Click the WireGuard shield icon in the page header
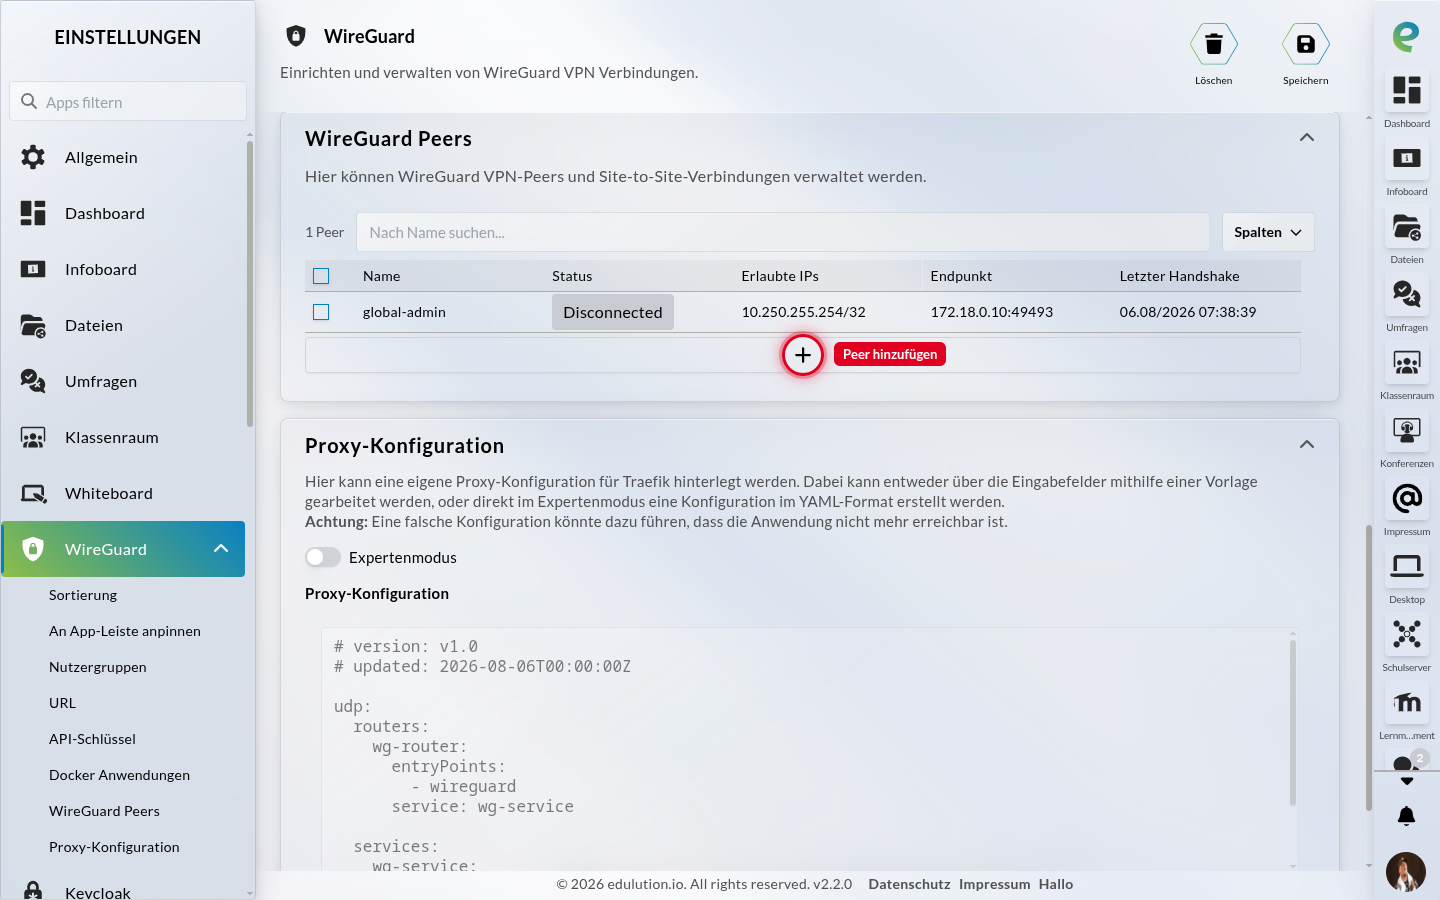Screen dimensions: 1440x900 296,36
